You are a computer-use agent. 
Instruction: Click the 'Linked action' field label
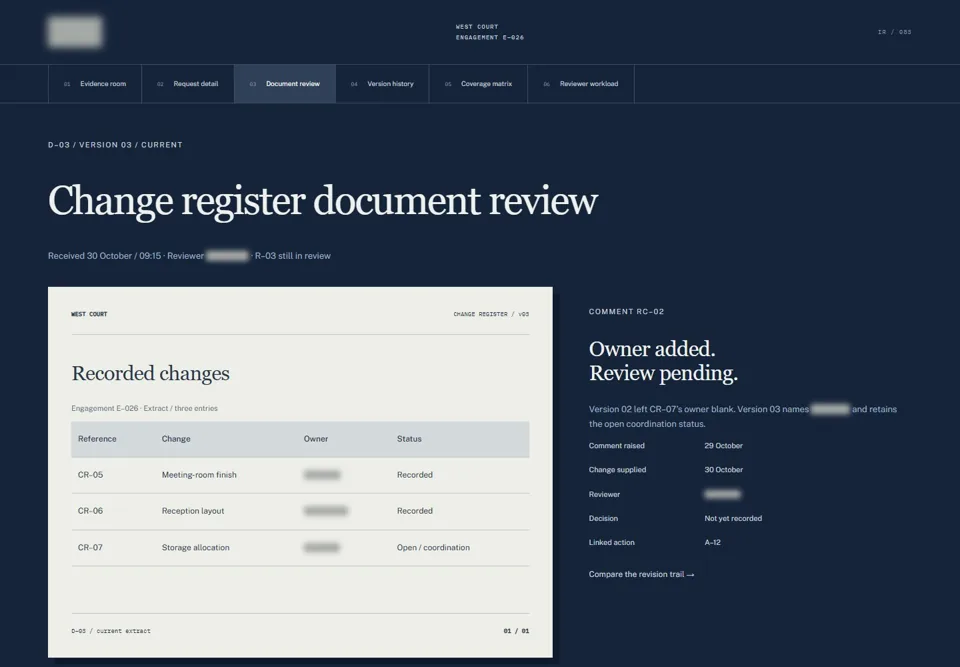pyautogui.click(x=612, y=542)
